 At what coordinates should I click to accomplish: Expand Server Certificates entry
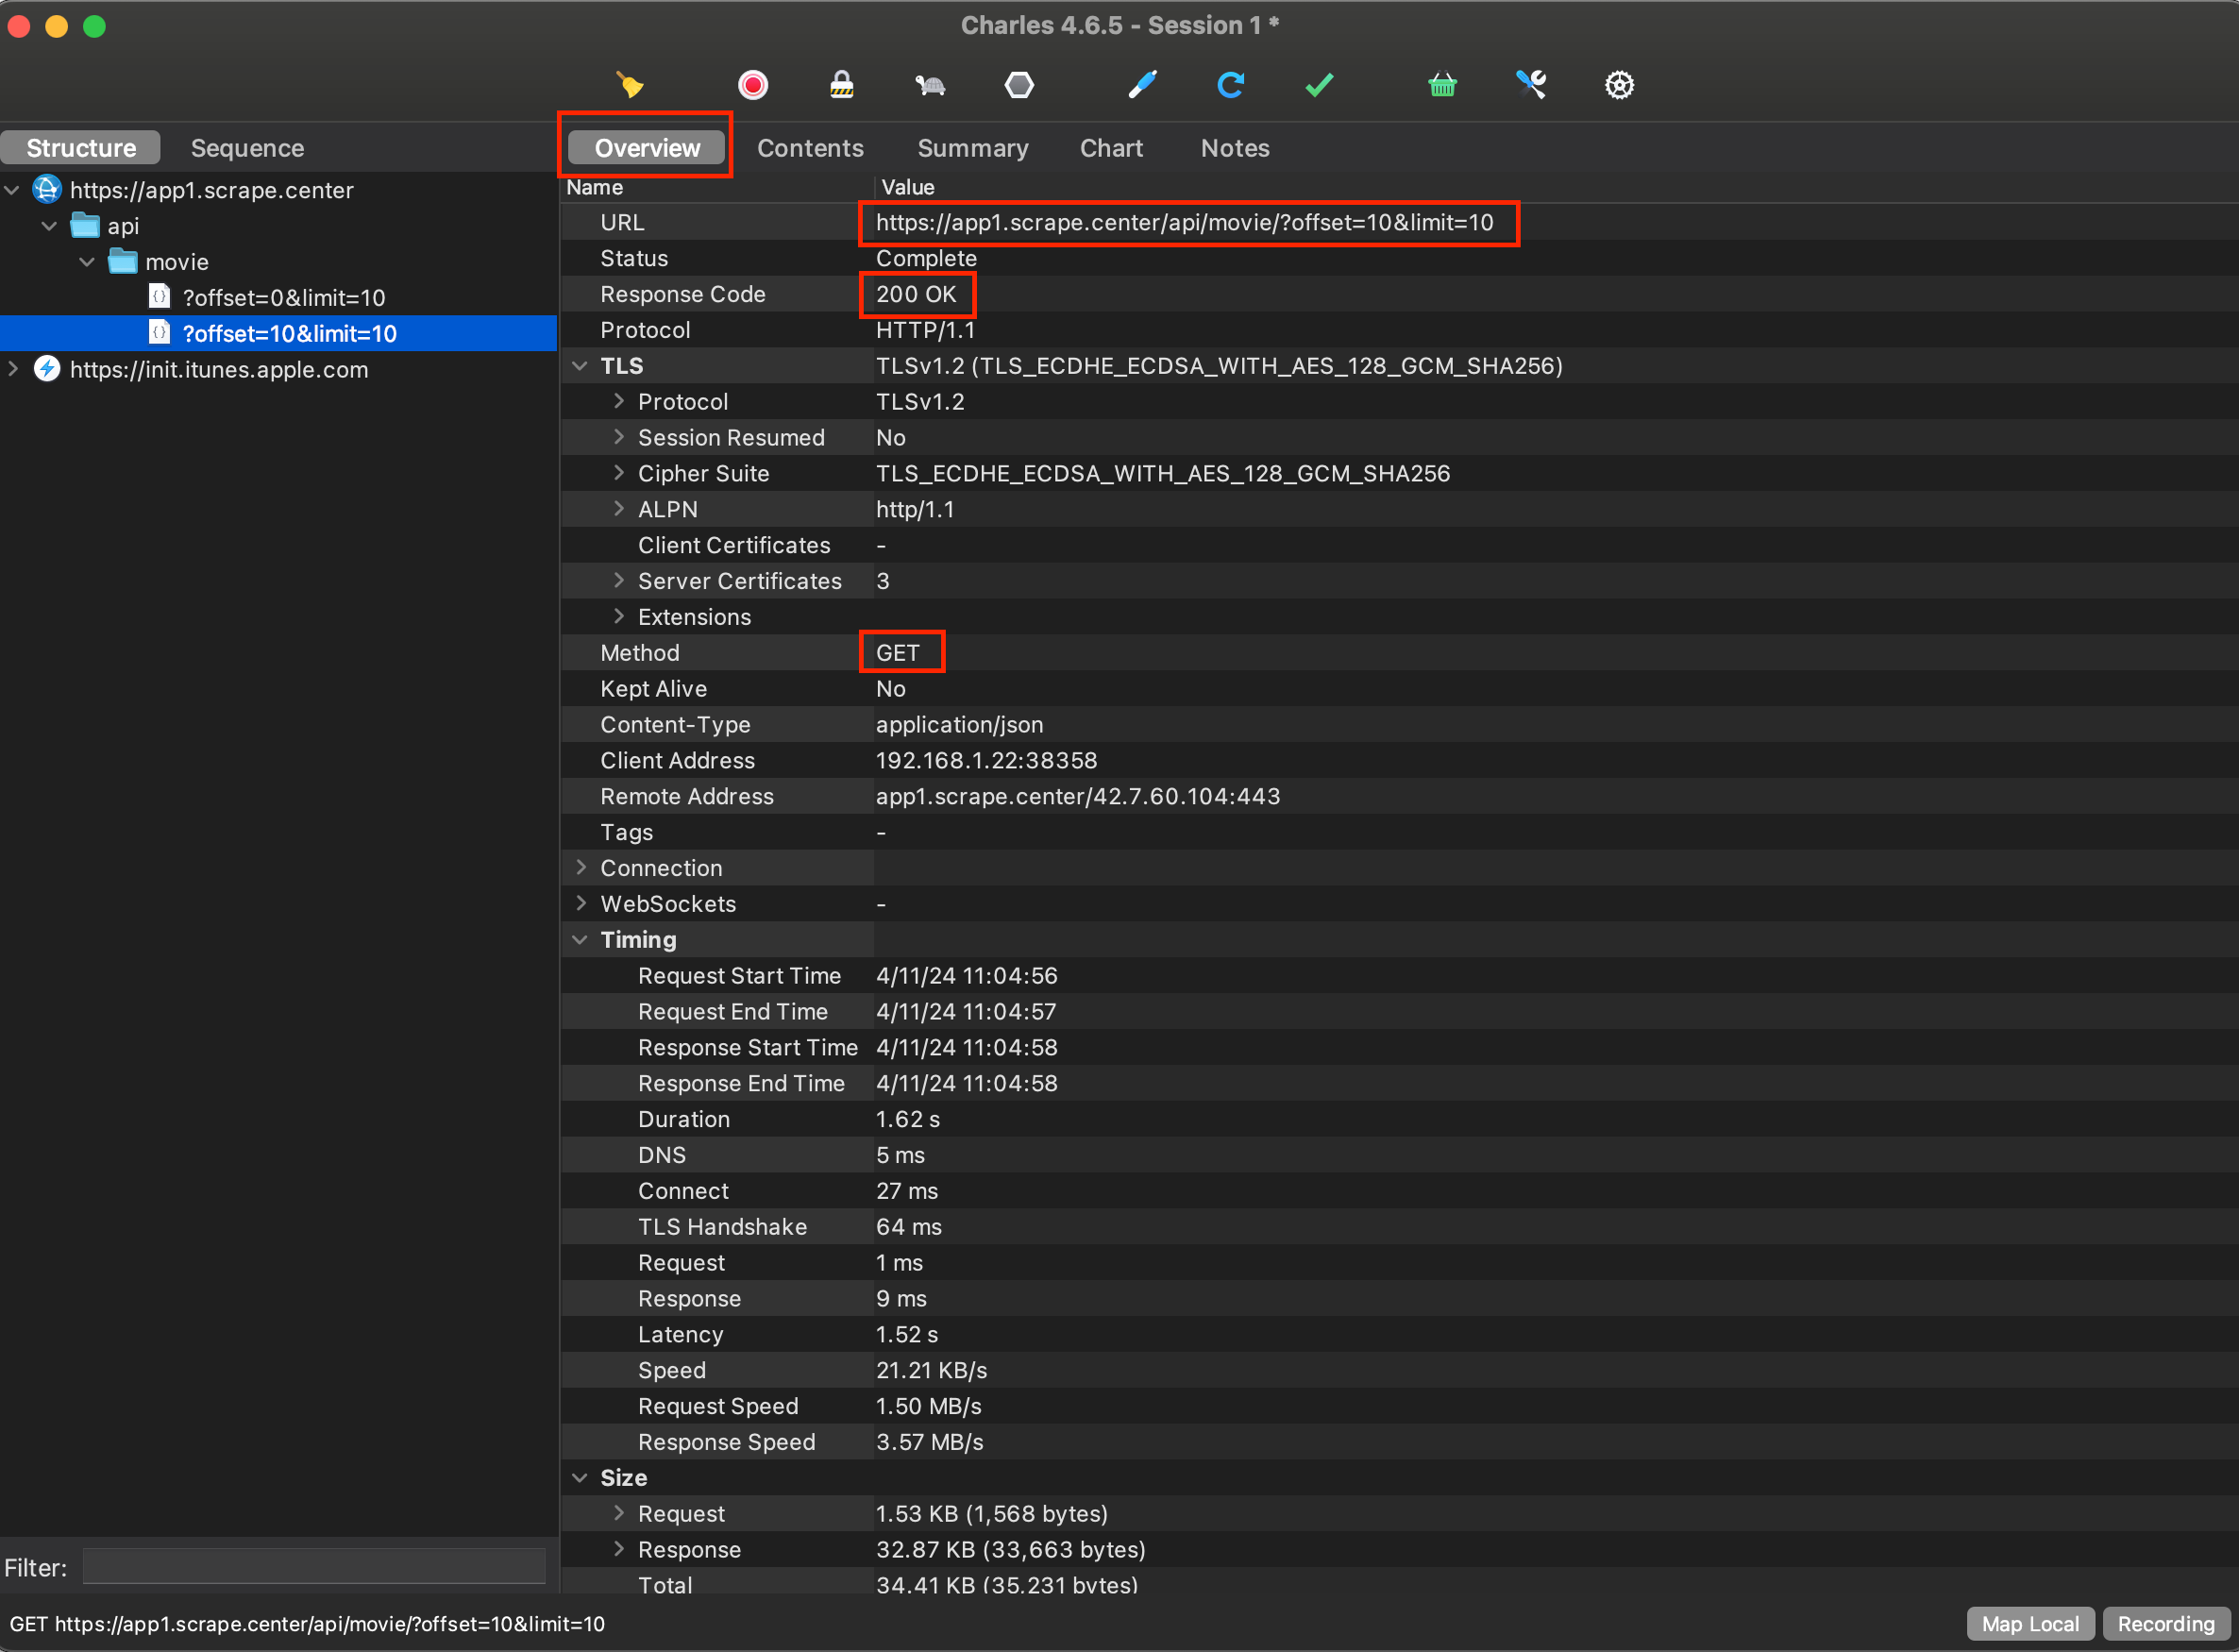(618, 581)
